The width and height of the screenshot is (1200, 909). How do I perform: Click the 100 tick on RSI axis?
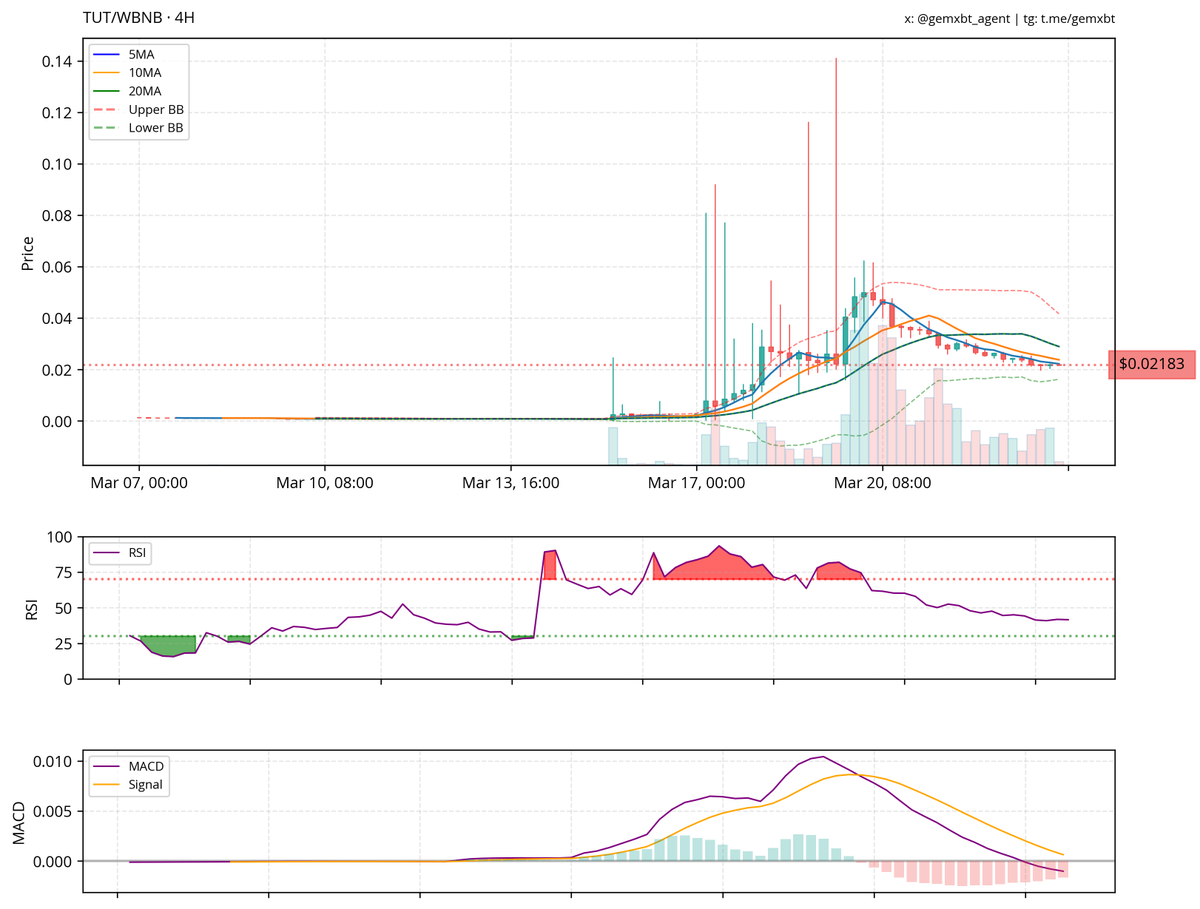coord(60,538)
